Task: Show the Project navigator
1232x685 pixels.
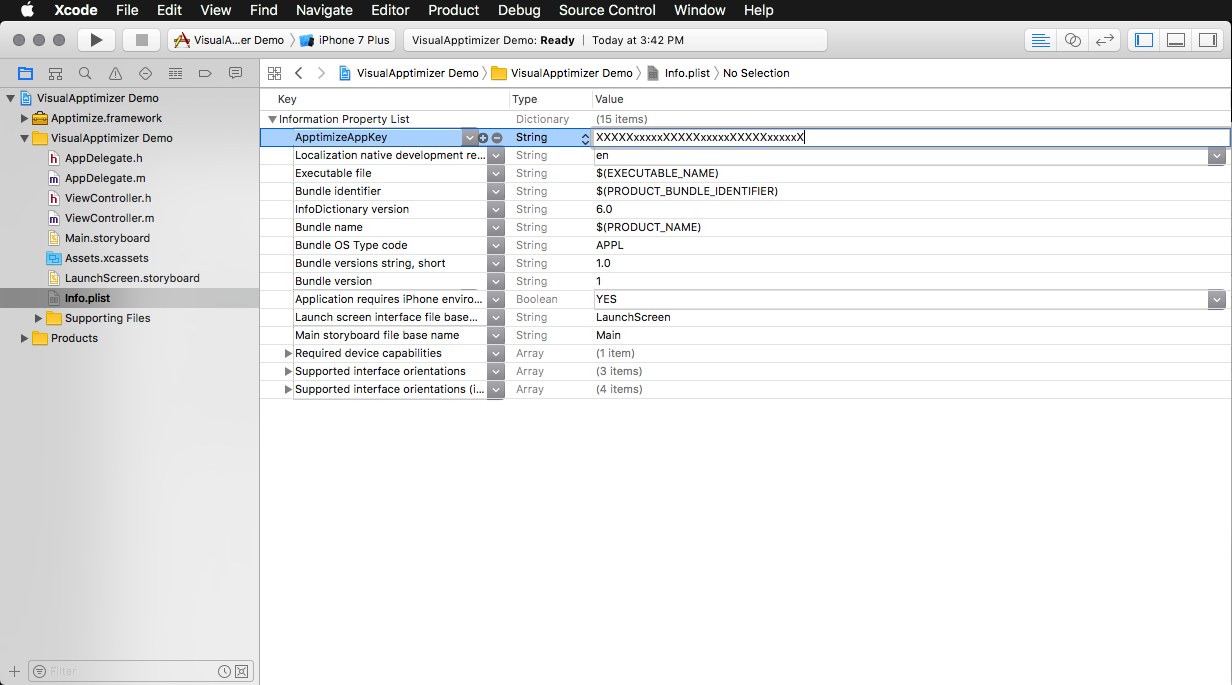Action: pos(26,73)
